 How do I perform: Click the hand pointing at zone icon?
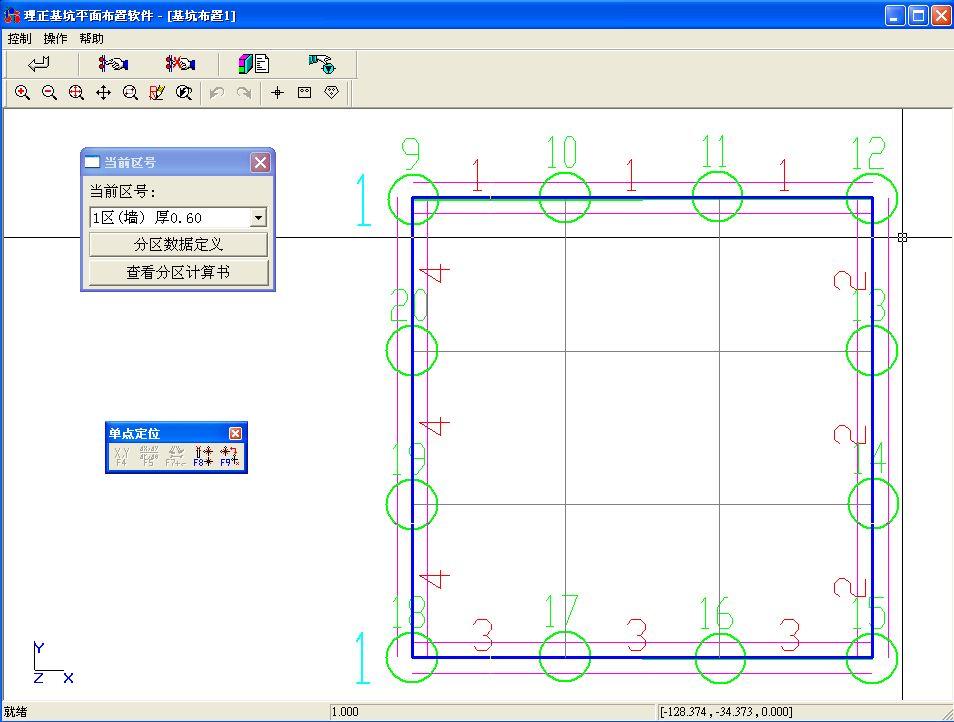click(x=113, y=64)
